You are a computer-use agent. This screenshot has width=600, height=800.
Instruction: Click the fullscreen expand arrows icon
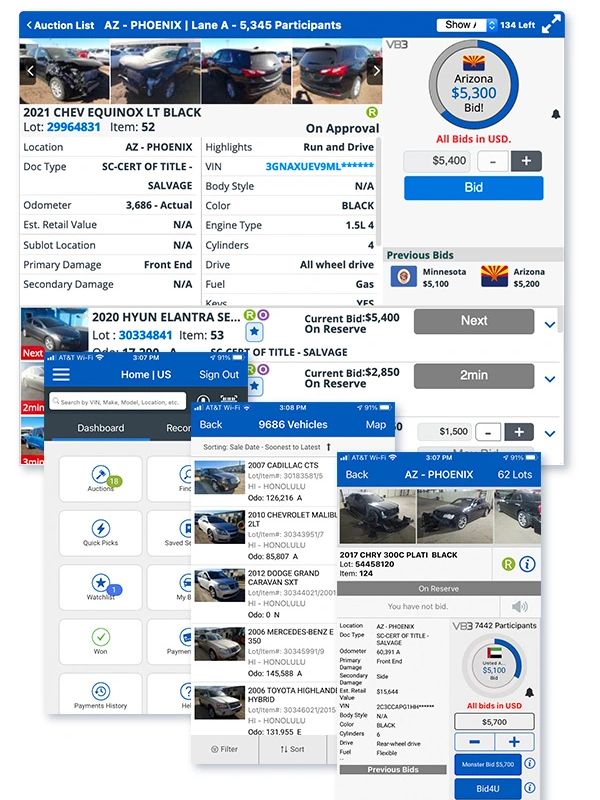[x=551, y=24]
